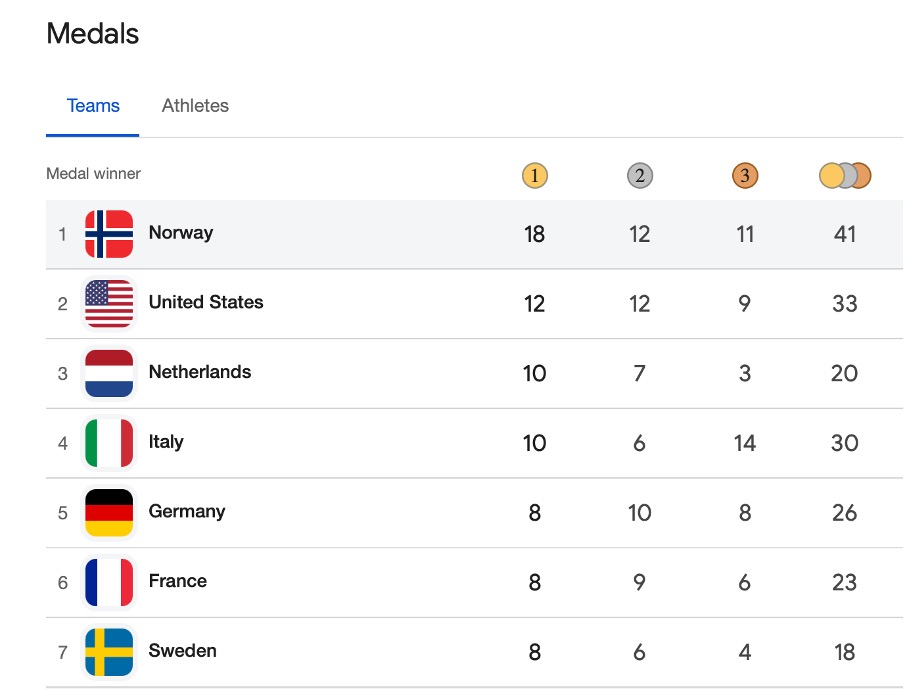Open the Norway team link
The width and height of the screenshot is (908, 690).
point(181,233)
